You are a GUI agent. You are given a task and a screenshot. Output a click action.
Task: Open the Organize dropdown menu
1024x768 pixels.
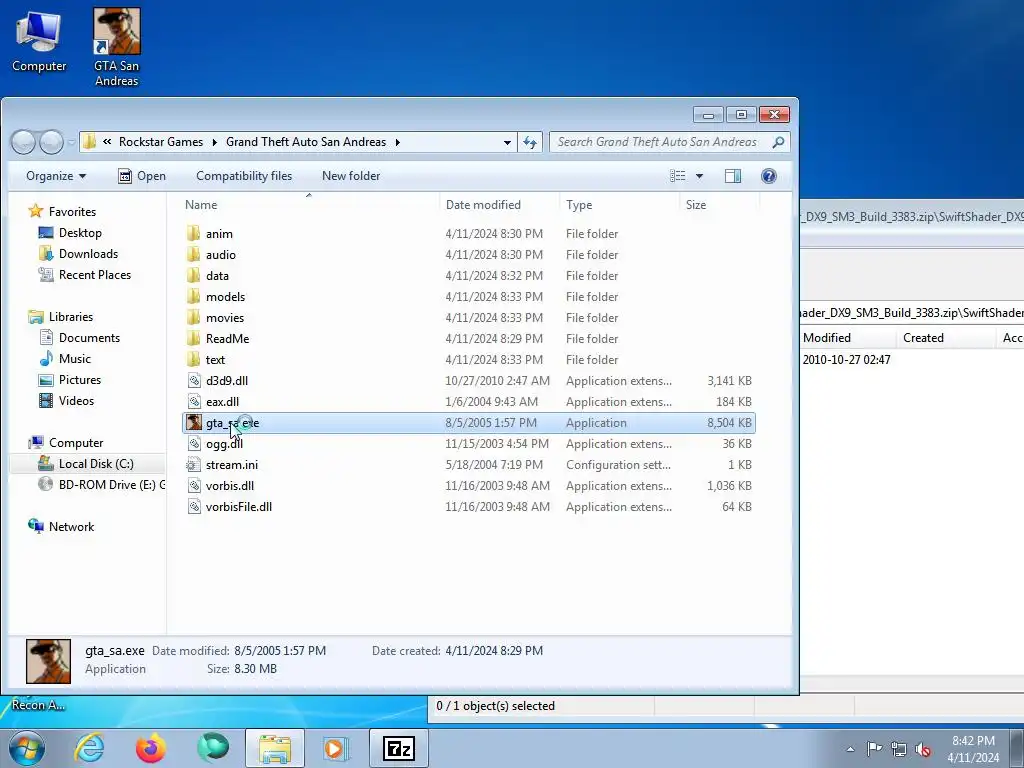(x=56, y=176)
